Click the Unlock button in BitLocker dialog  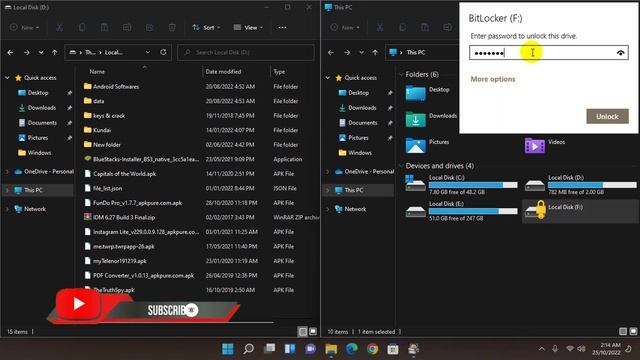click(x=607, y=116)
